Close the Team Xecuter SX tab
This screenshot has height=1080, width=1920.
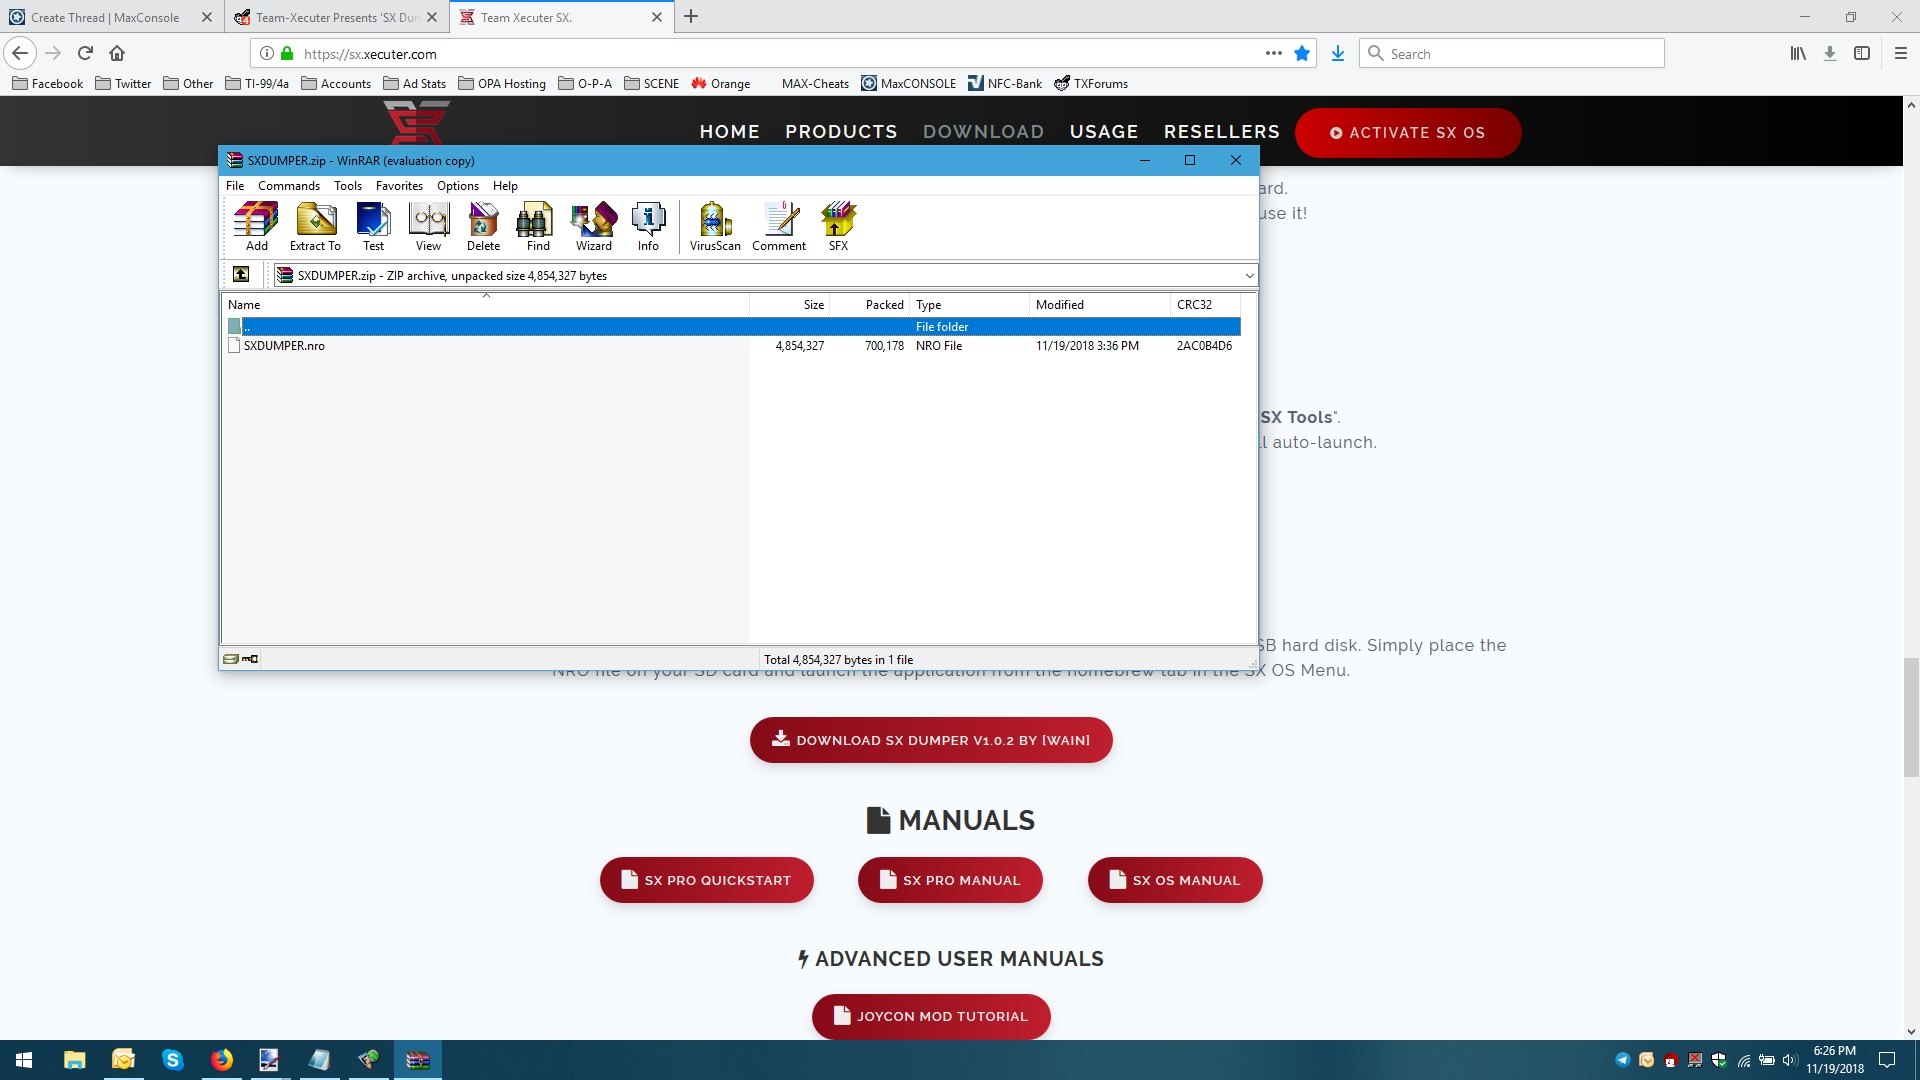tap(657, 17)
